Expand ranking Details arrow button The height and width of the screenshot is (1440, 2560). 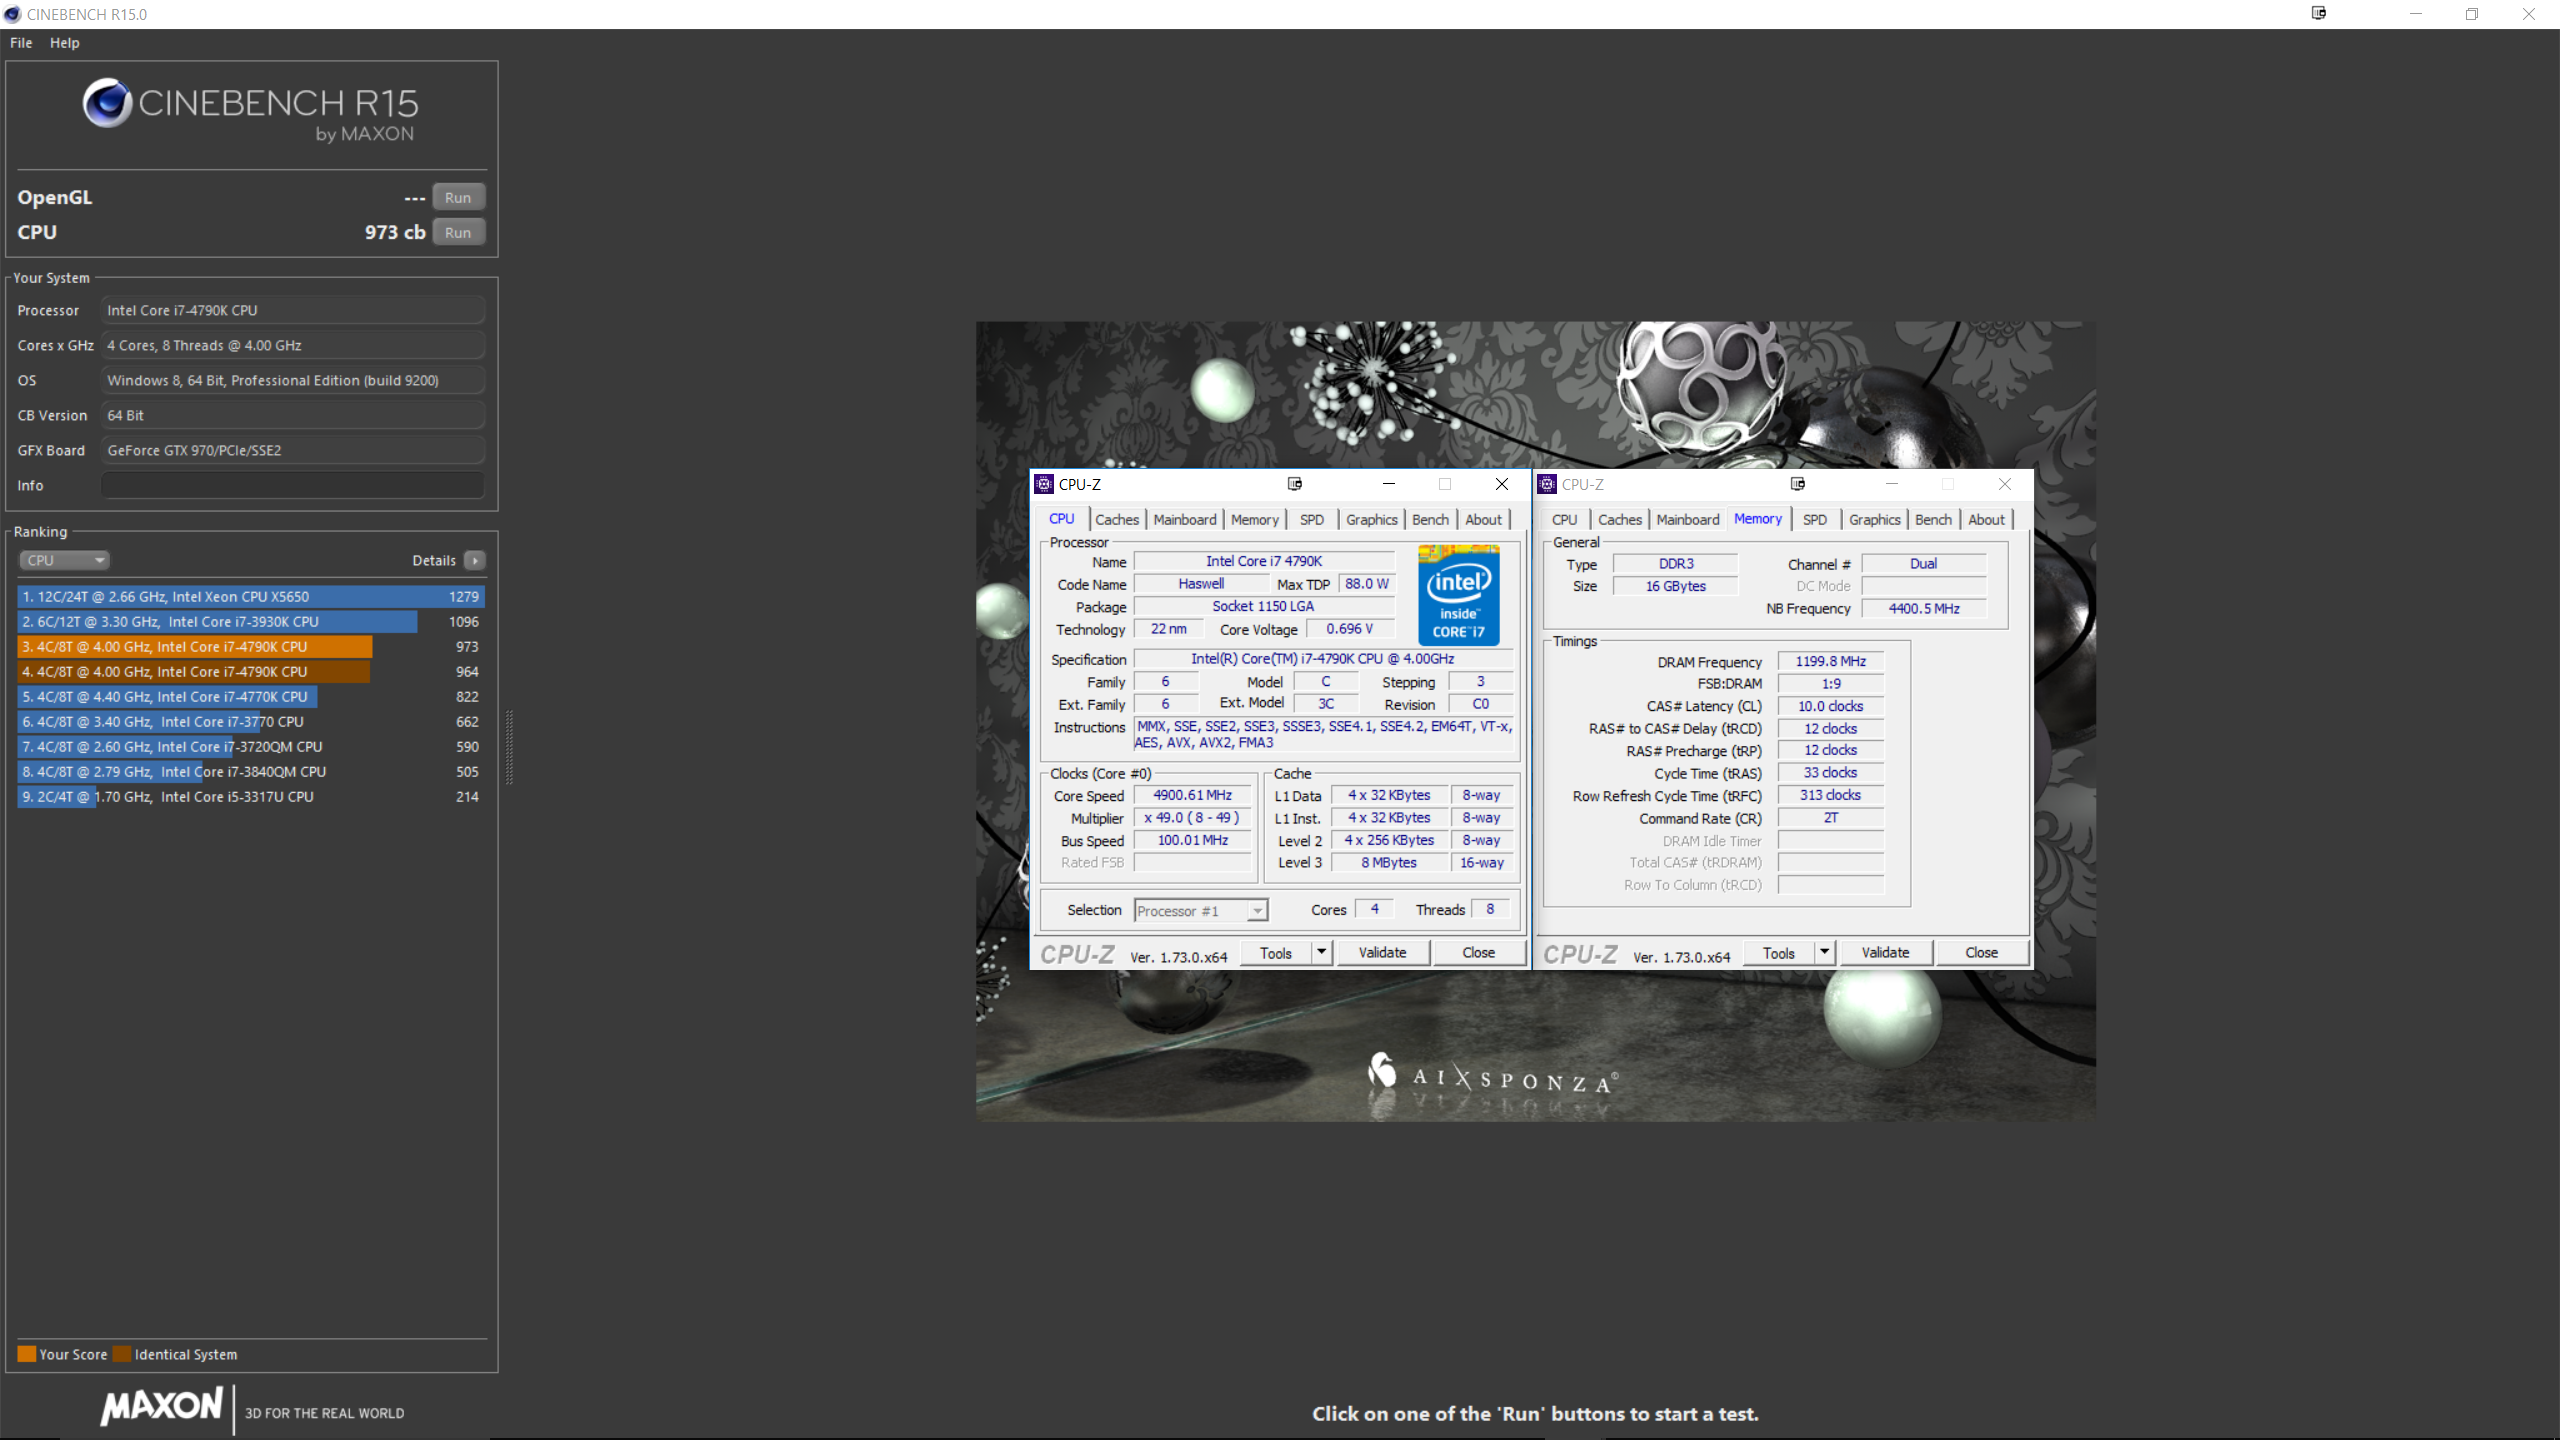point(475,560)
